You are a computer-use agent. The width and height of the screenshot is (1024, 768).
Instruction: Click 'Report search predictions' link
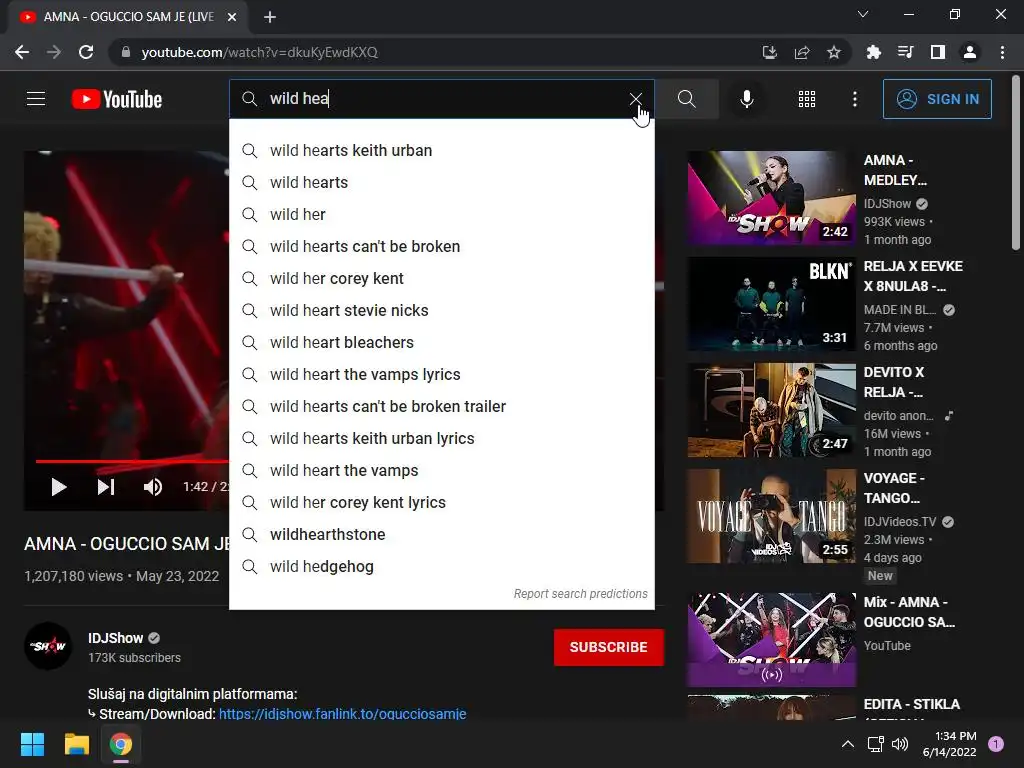pos(581,594)
